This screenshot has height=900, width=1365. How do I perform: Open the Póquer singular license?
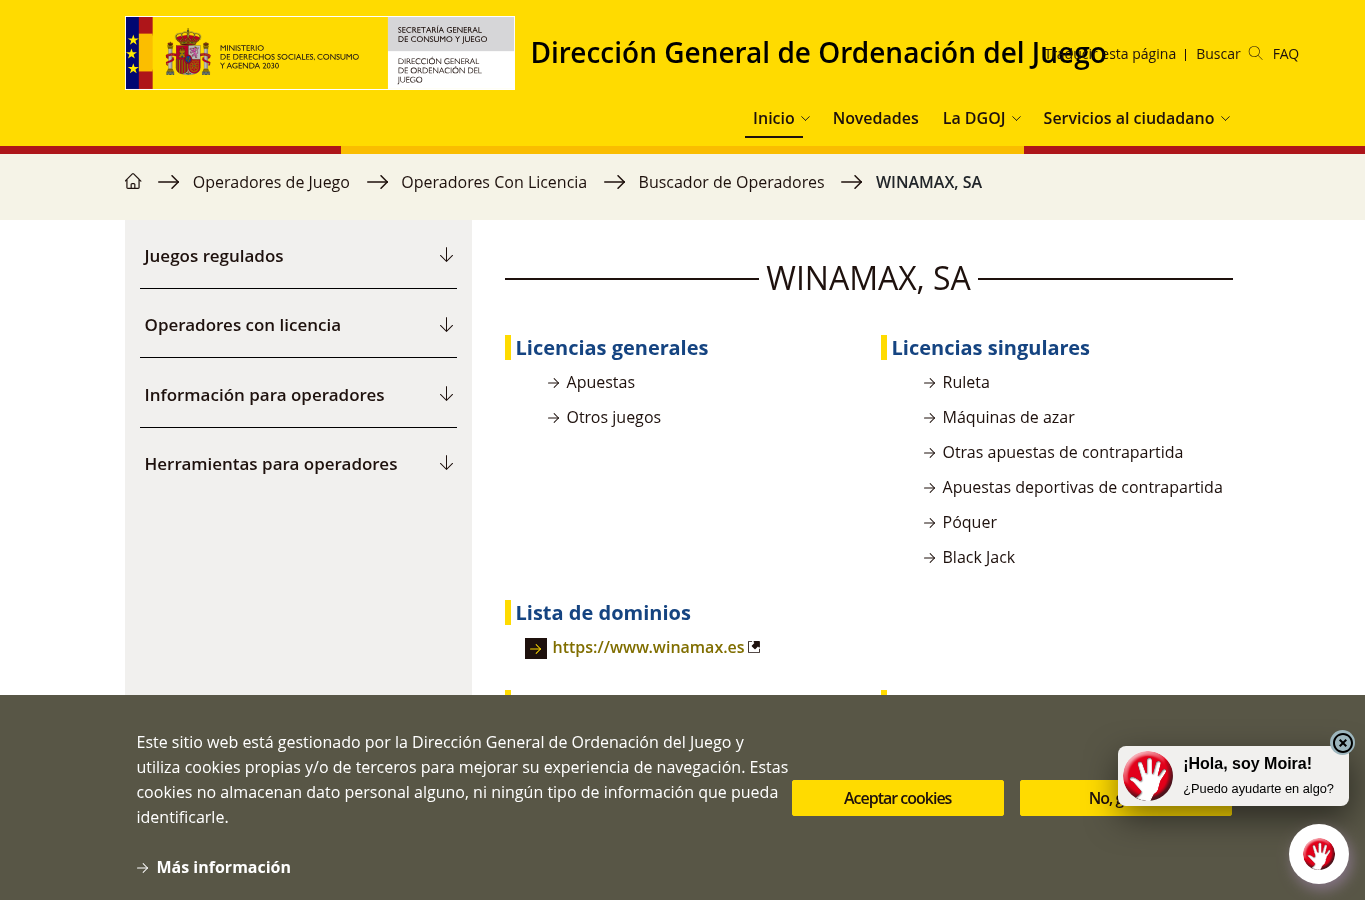(x=969, y=522)
